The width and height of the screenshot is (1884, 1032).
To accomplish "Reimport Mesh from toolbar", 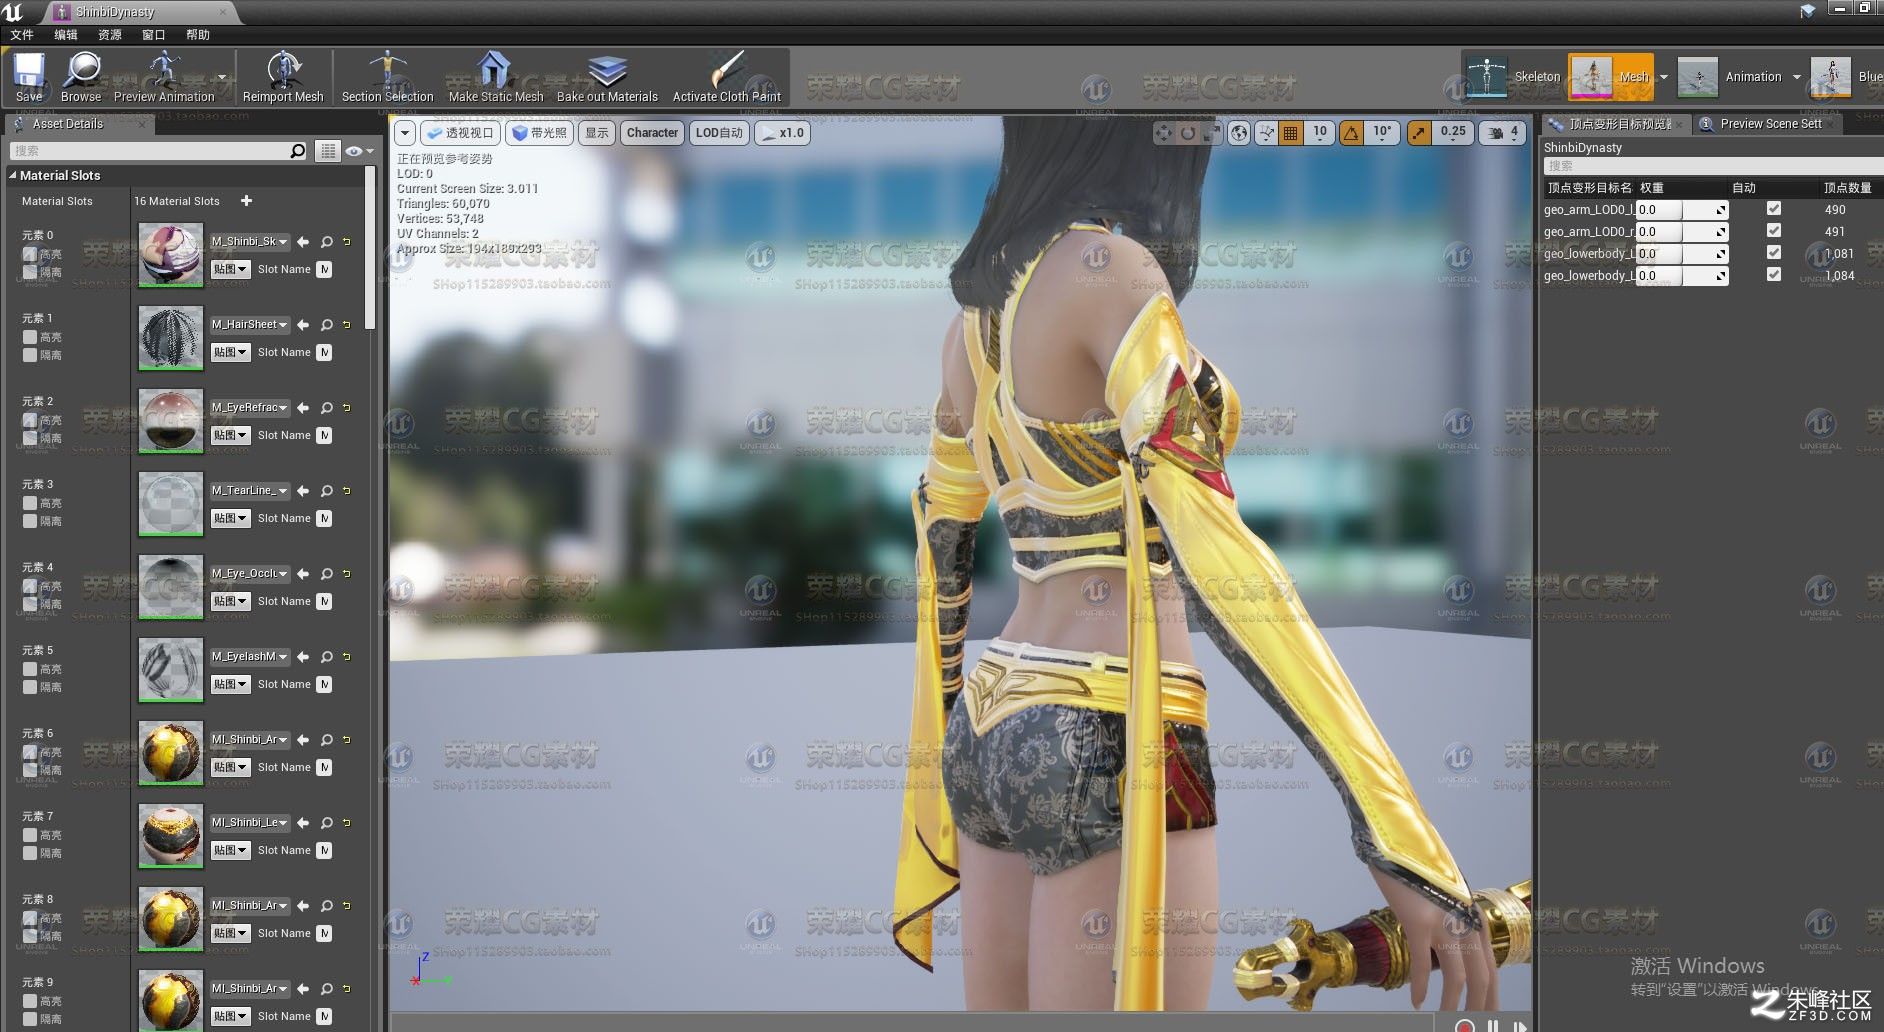I will point(283,77).
